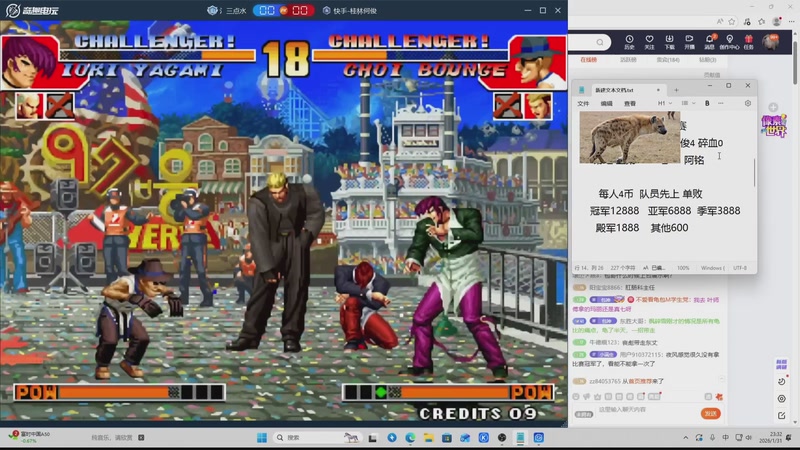Click the night mode moon icon in right sidebar
Image resolution: width=800 pixels, height=450 pixels.
781,382
